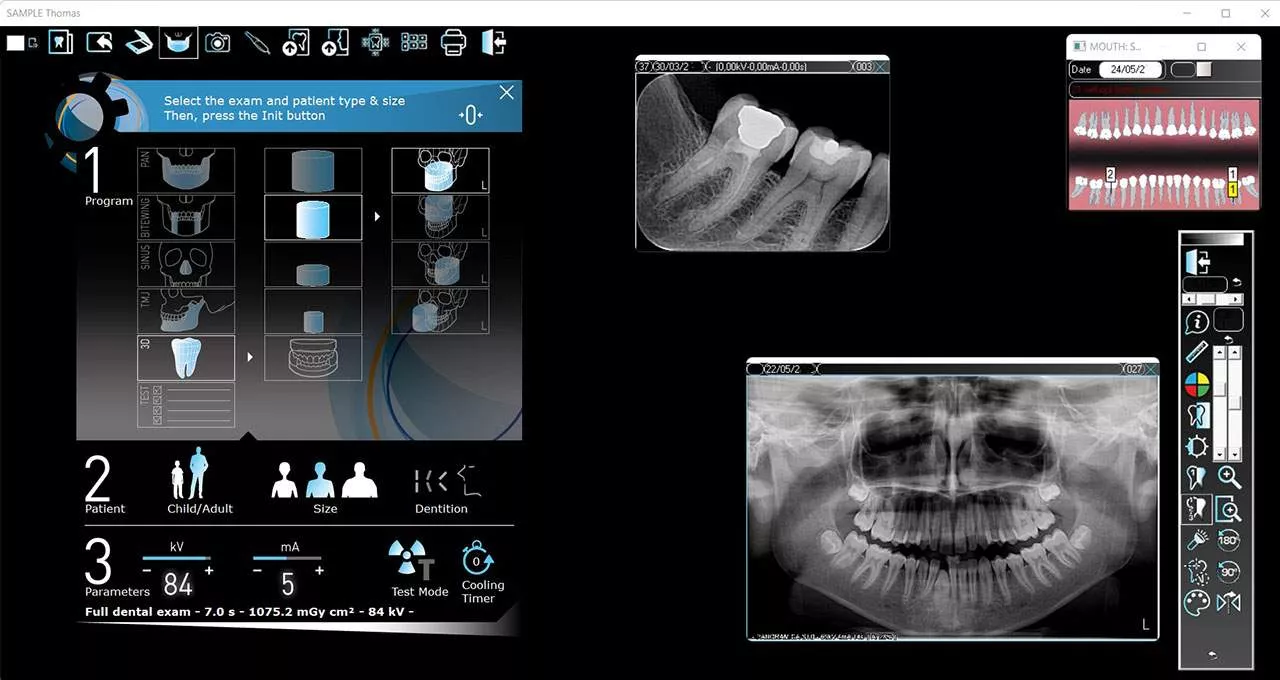This screenshot has width=1280, height=680.
Task: Click the Cooling Timer button
Action: [478, 561]
